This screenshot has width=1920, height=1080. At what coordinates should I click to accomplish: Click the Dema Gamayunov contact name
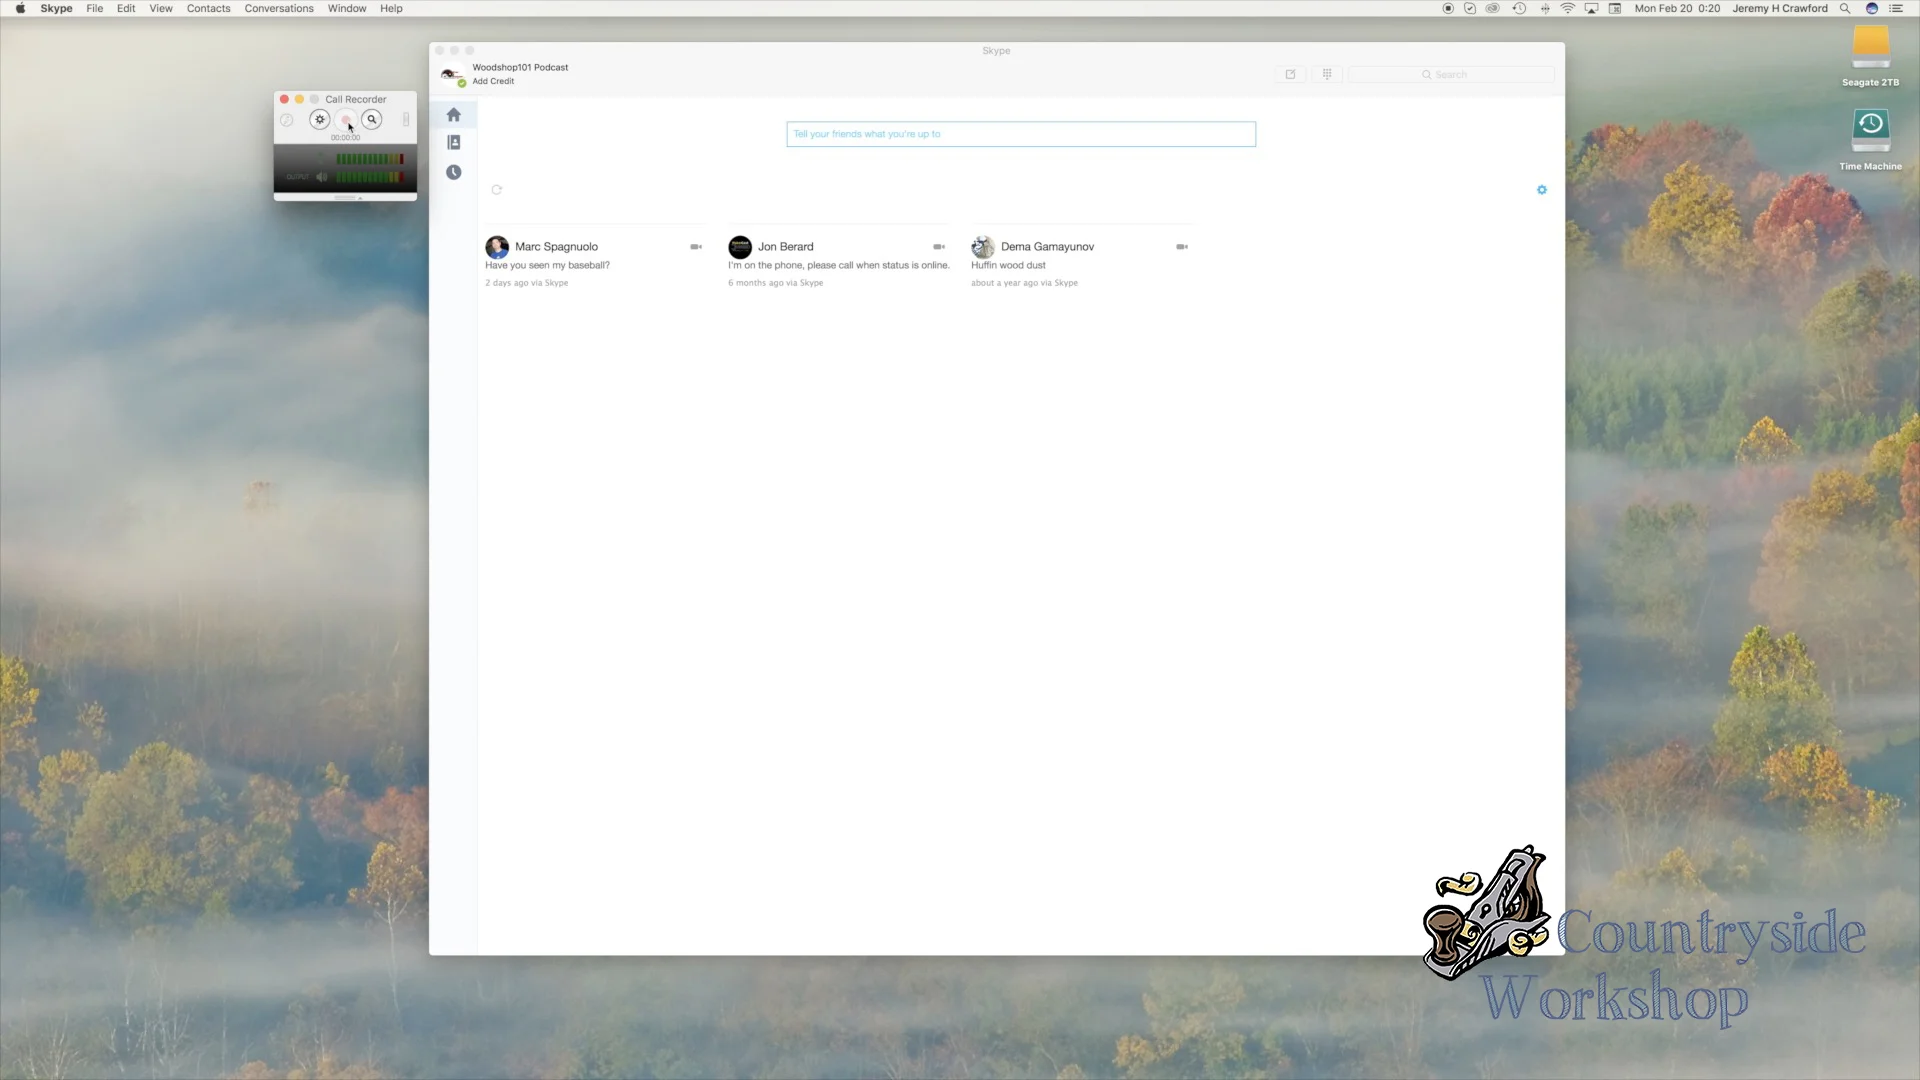click(1048, 247)
